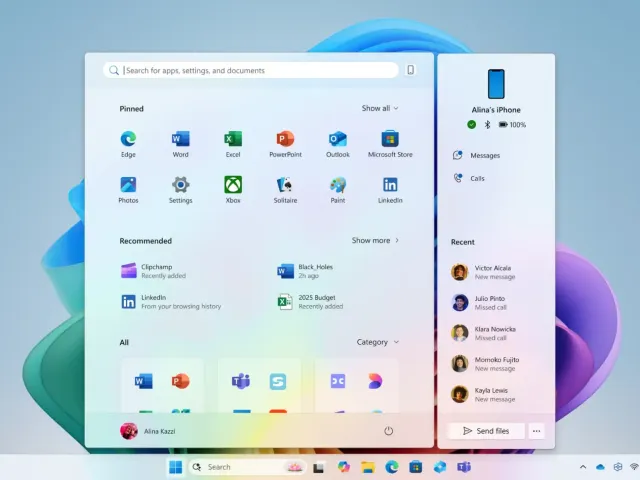Click the Windows Start button on taskbar
This screenshot has width=640, height=480.
[x=176, y=467]
